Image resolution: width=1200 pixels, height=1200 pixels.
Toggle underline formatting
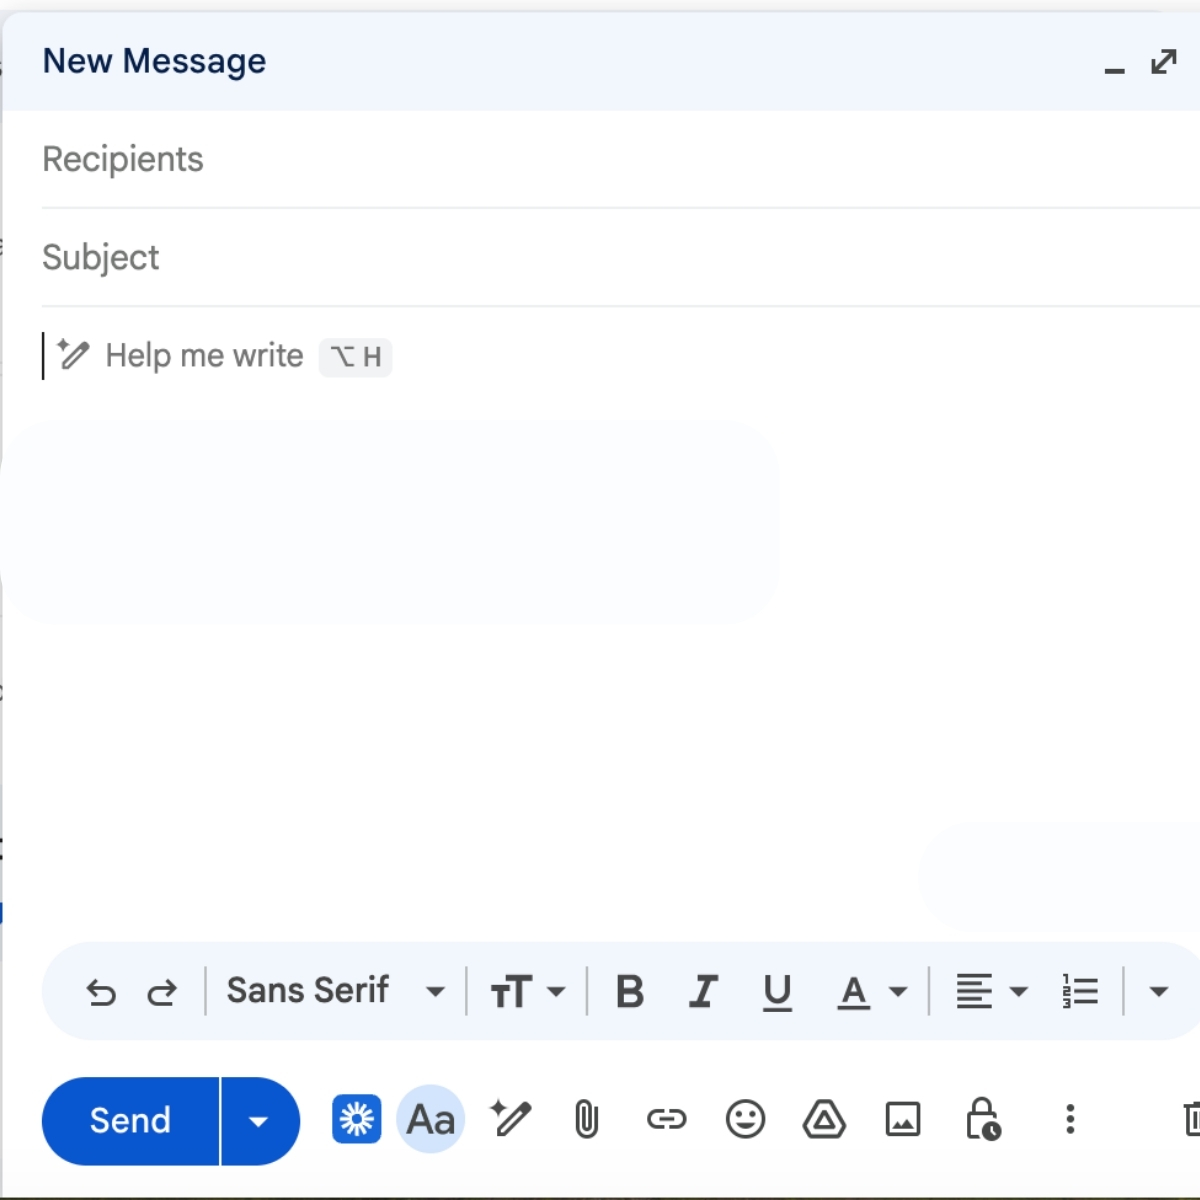point(777,992)
